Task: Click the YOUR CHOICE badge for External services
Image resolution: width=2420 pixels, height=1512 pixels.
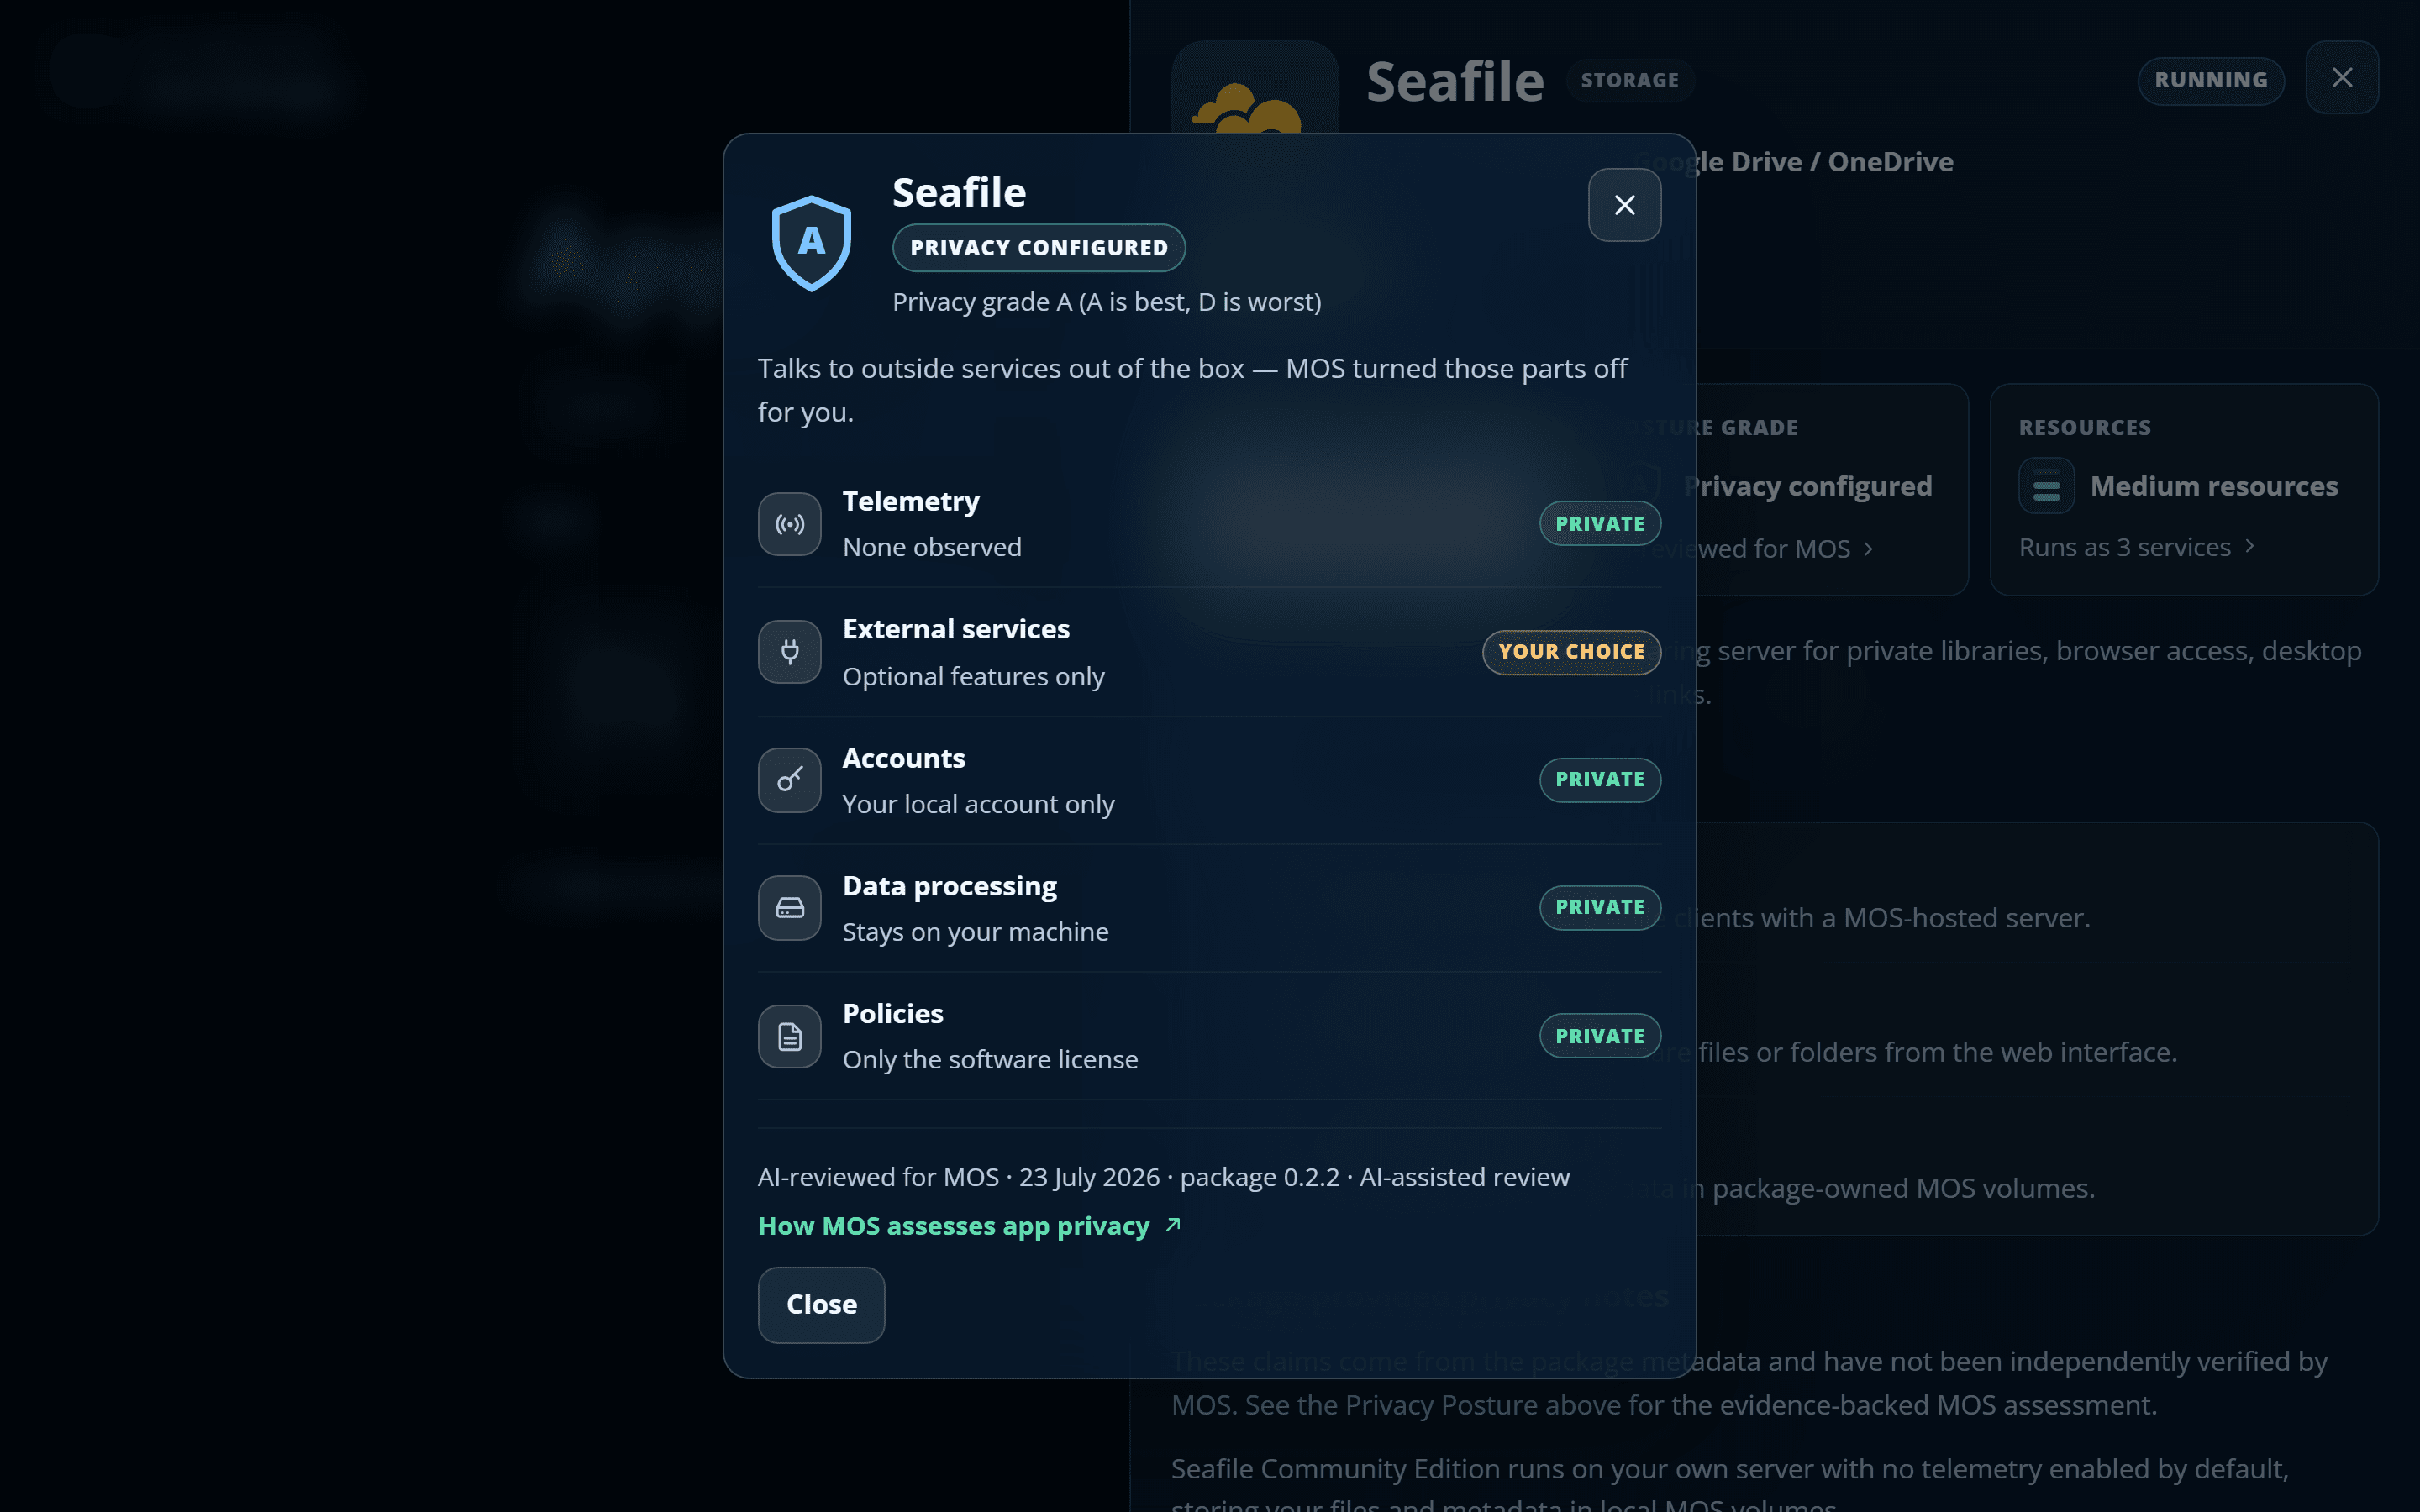Action: pos(1571,652)
